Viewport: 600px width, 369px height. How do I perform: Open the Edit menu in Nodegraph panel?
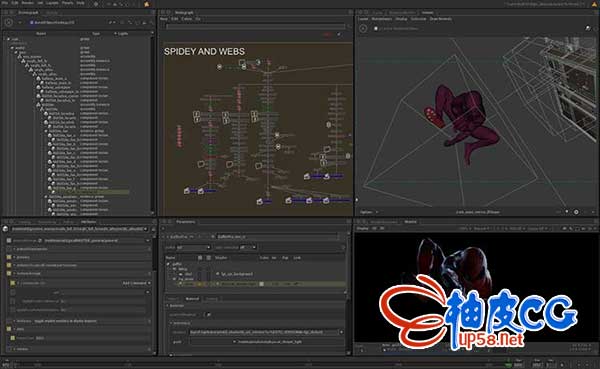[174, 19]
